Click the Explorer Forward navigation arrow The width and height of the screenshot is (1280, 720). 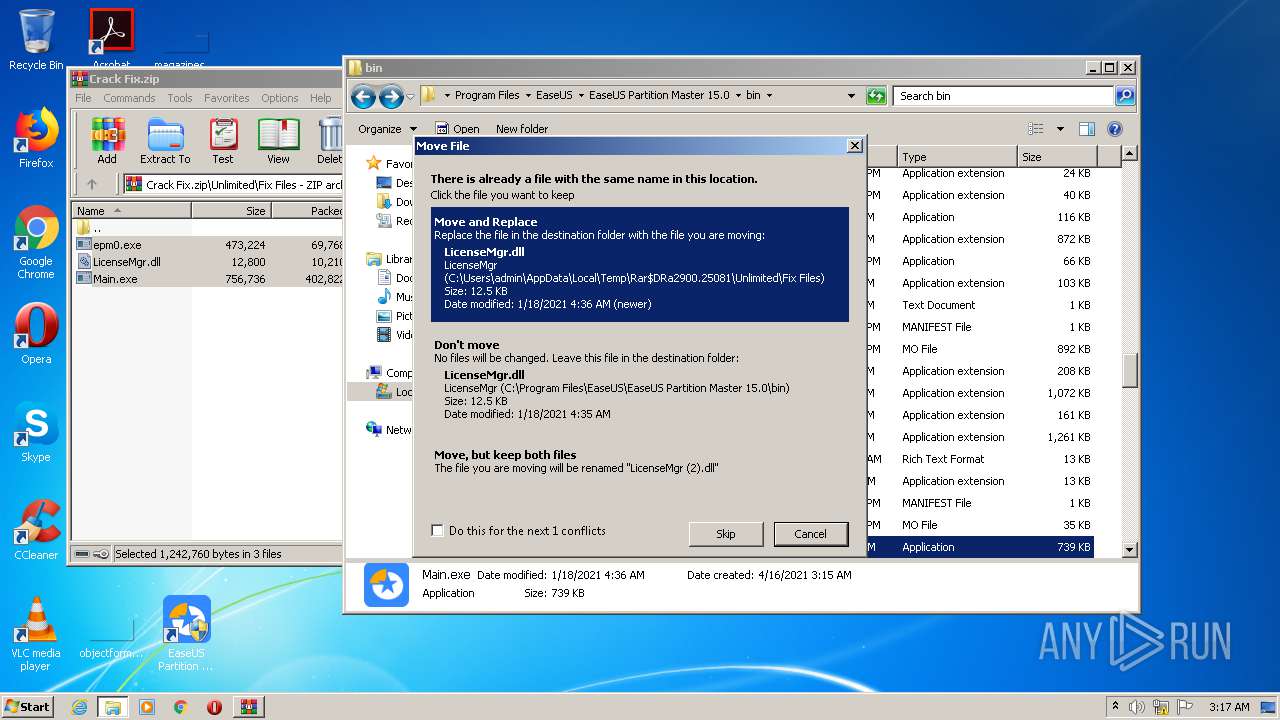click(391, 96)
